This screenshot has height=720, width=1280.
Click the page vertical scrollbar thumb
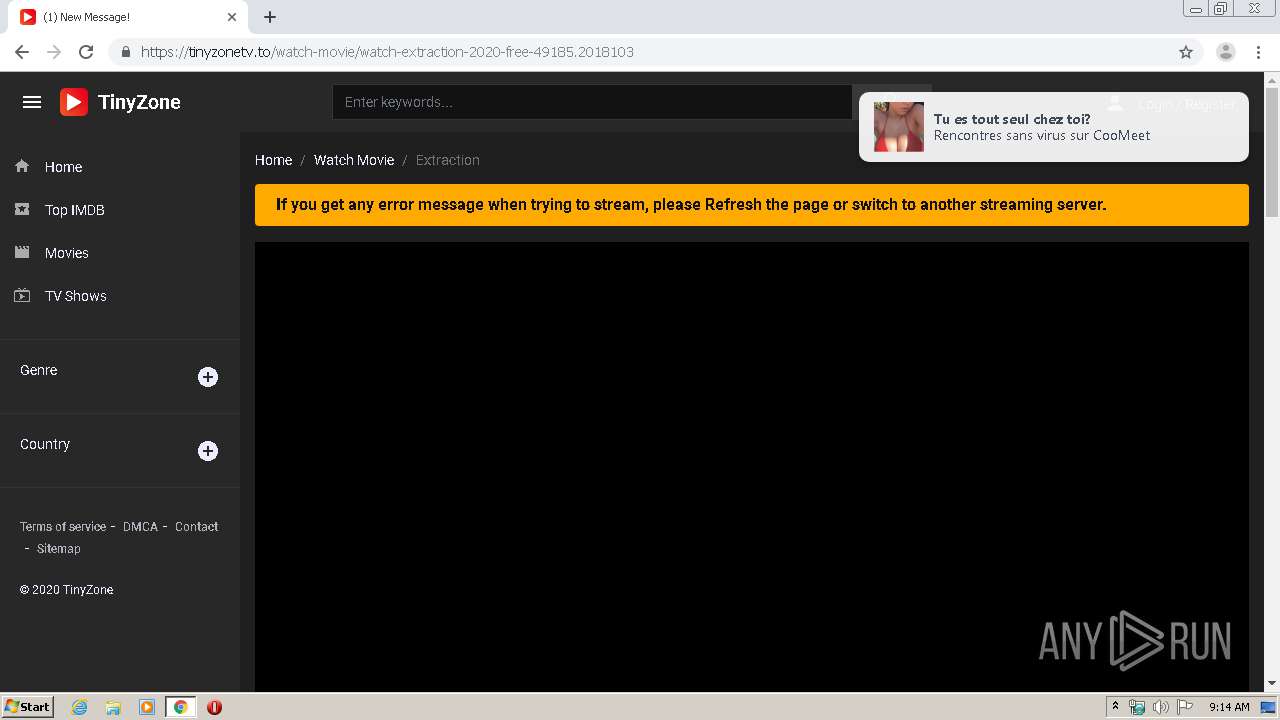coord(1272,152)
